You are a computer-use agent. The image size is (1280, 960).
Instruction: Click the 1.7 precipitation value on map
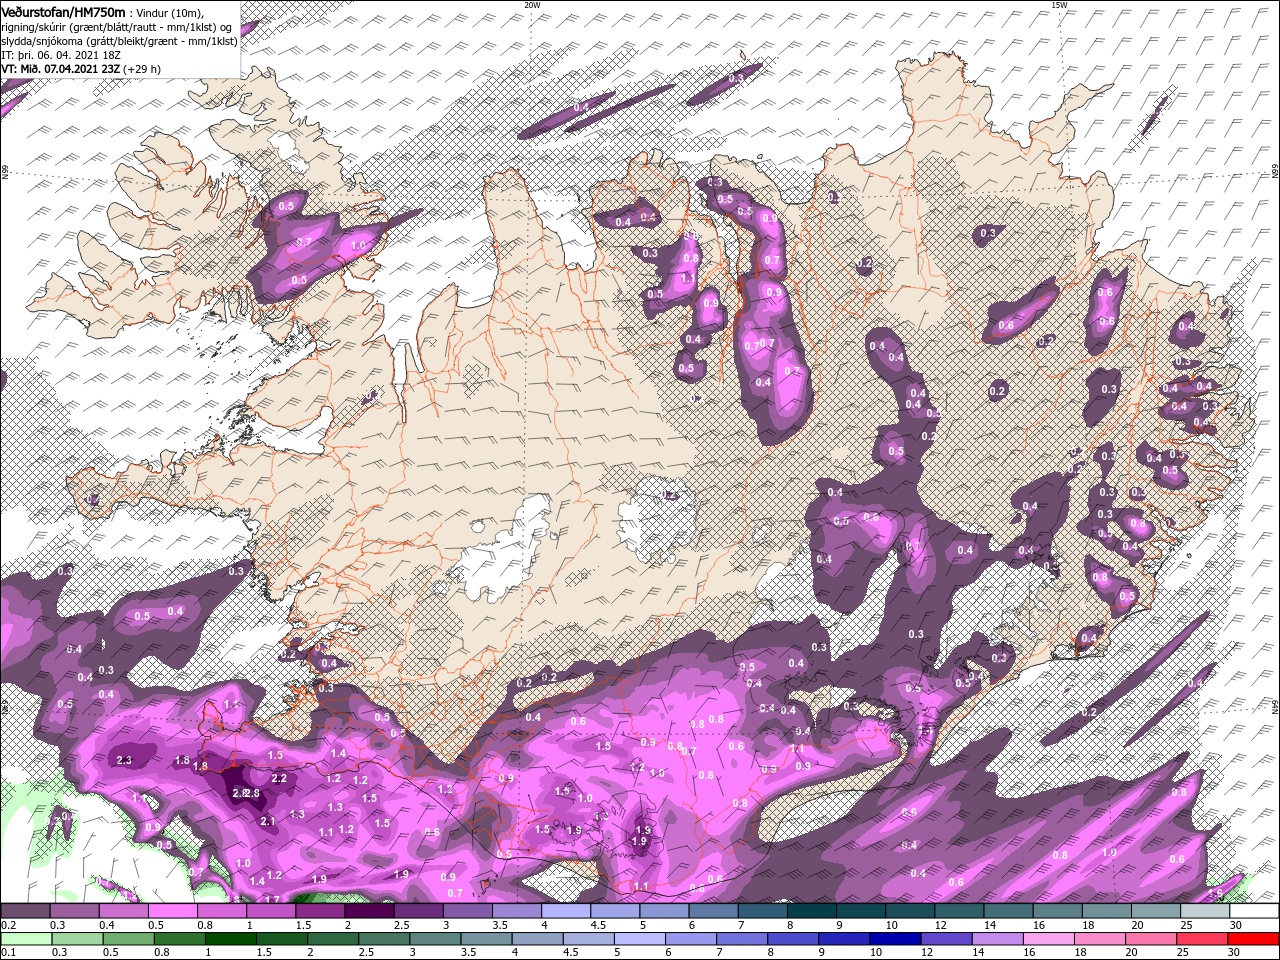pos(272,898)
